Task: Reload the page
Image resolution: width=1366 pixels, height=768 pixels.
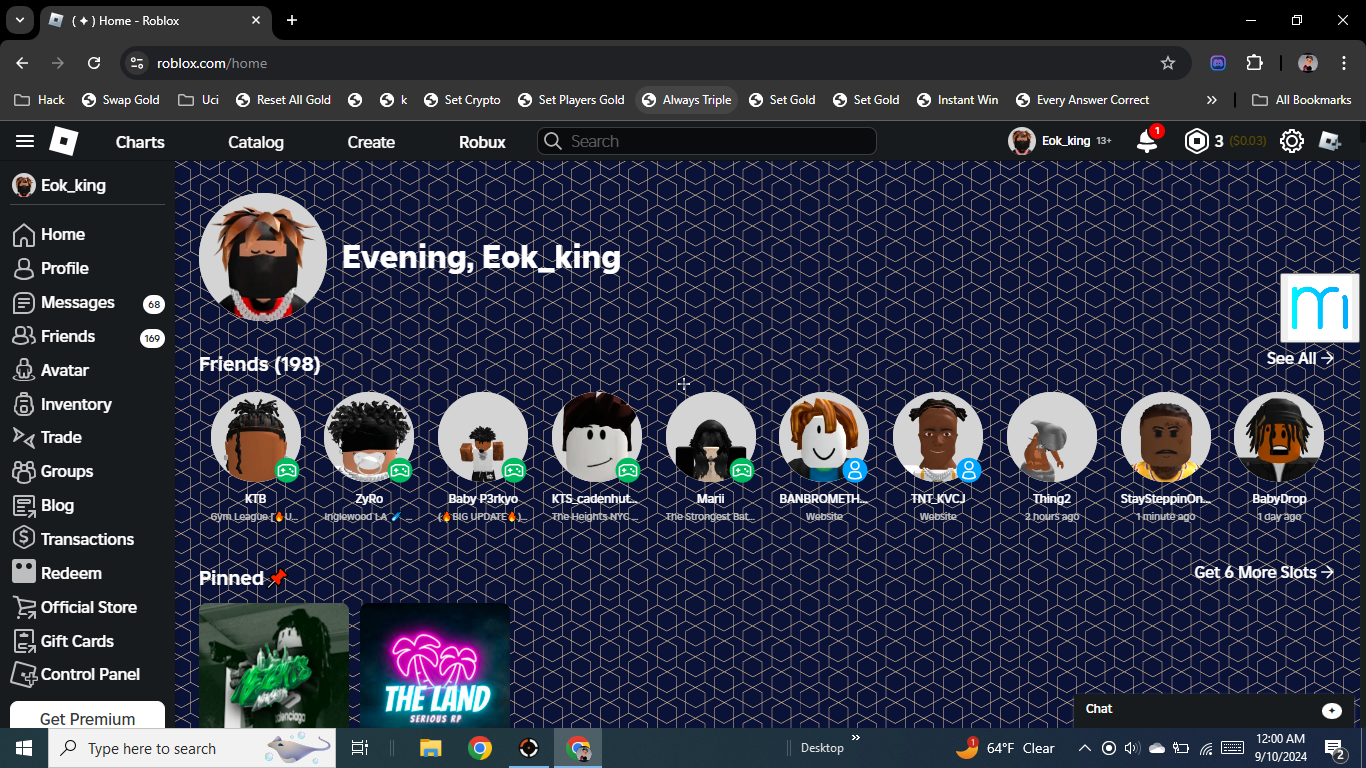Action: click(x=94, y=63)
